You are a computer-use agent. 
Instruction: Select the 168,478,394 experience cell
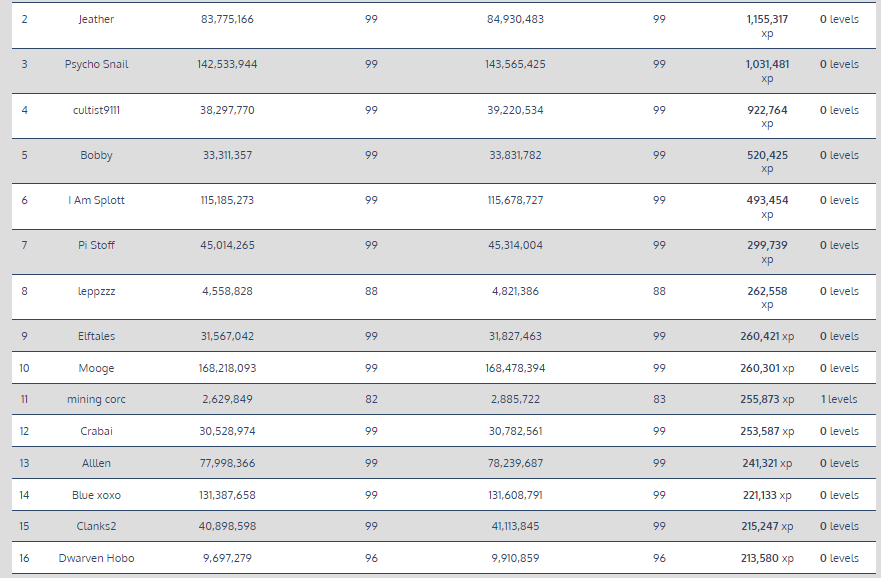click(515, 368)
